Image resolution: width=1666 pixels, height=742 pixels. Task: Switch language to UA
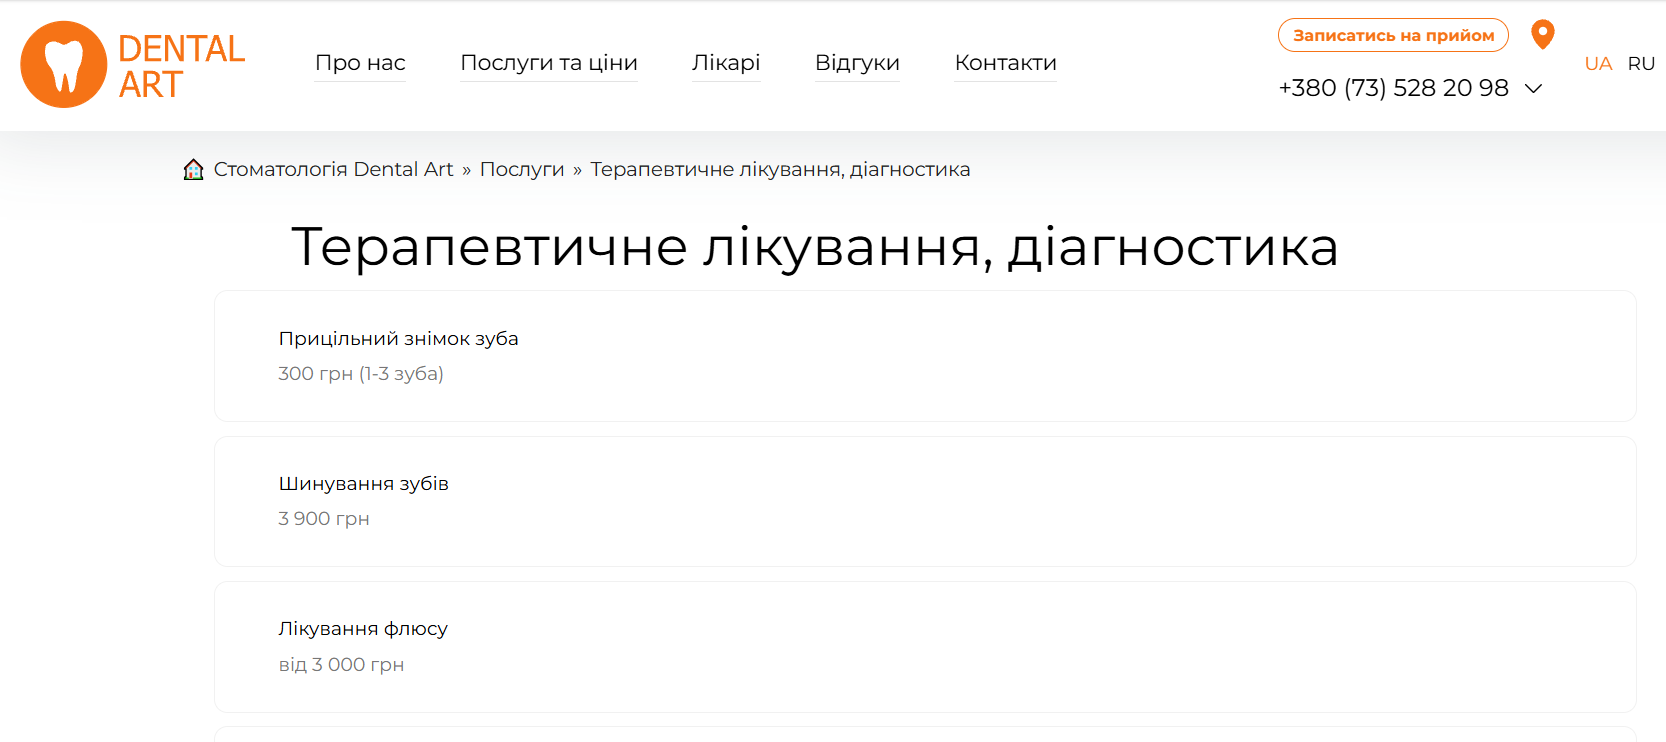tap(1598, 64)
